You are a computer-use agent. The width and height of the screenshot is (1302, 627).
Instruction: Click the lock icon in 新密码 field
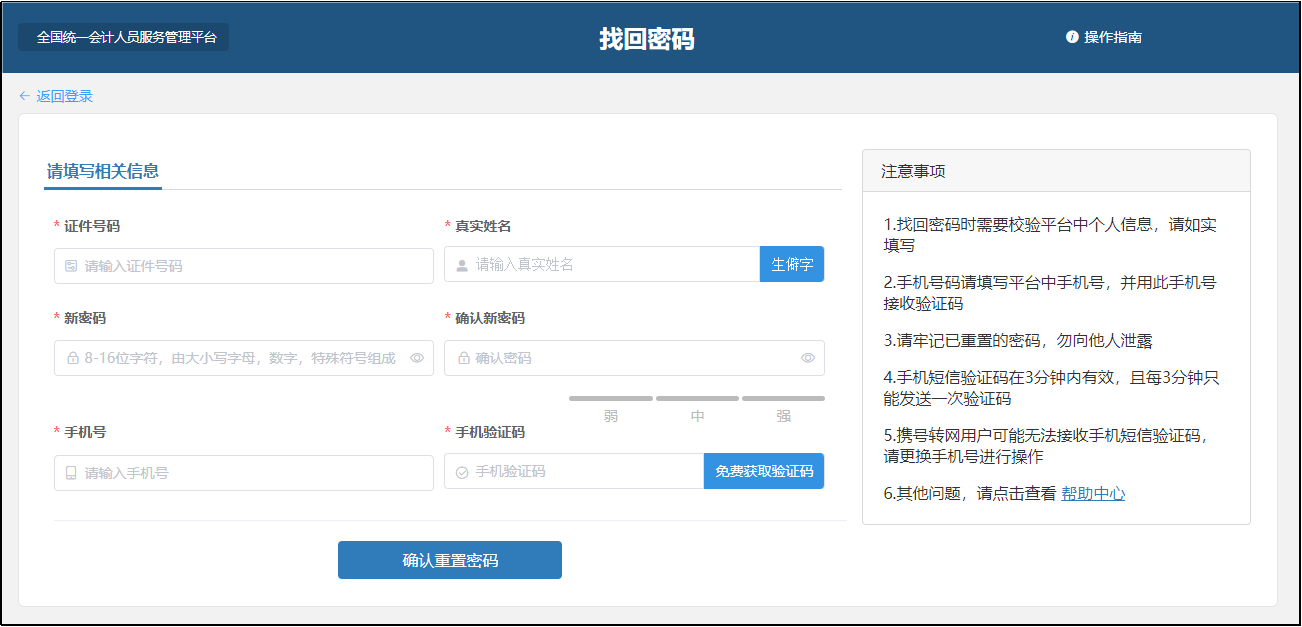pyautogui.click(x=72, y=358)
